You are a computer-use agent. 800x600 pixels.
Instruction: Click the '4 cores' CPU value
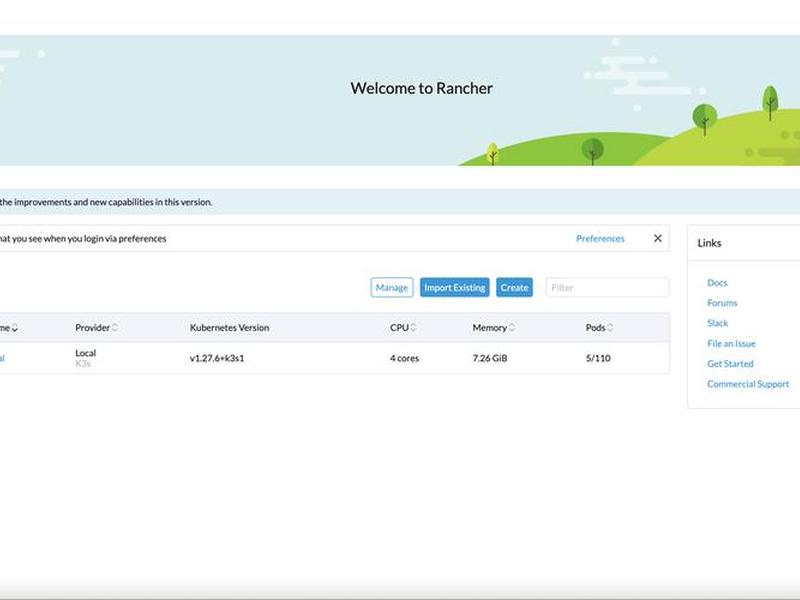(x=405, y=358)
